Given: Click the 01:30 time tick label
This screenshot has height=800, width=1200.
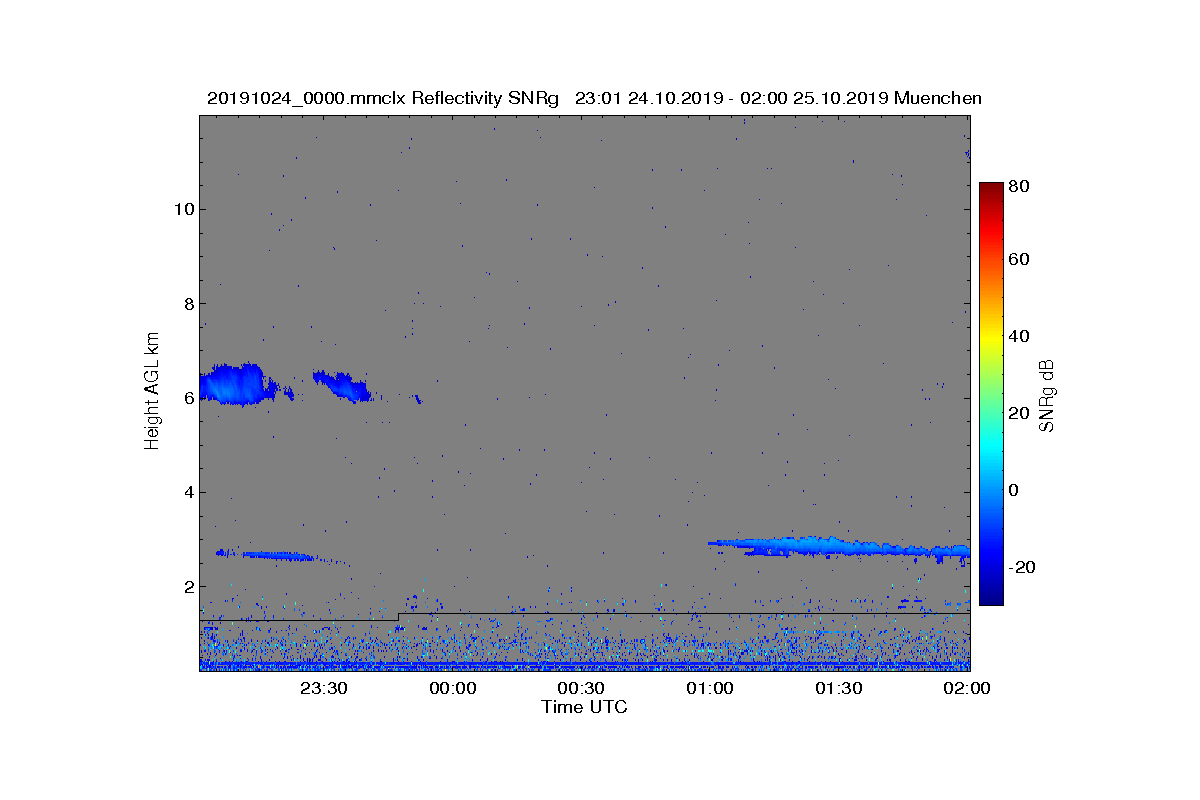Looking at the screenshot, I should point(839,688).
